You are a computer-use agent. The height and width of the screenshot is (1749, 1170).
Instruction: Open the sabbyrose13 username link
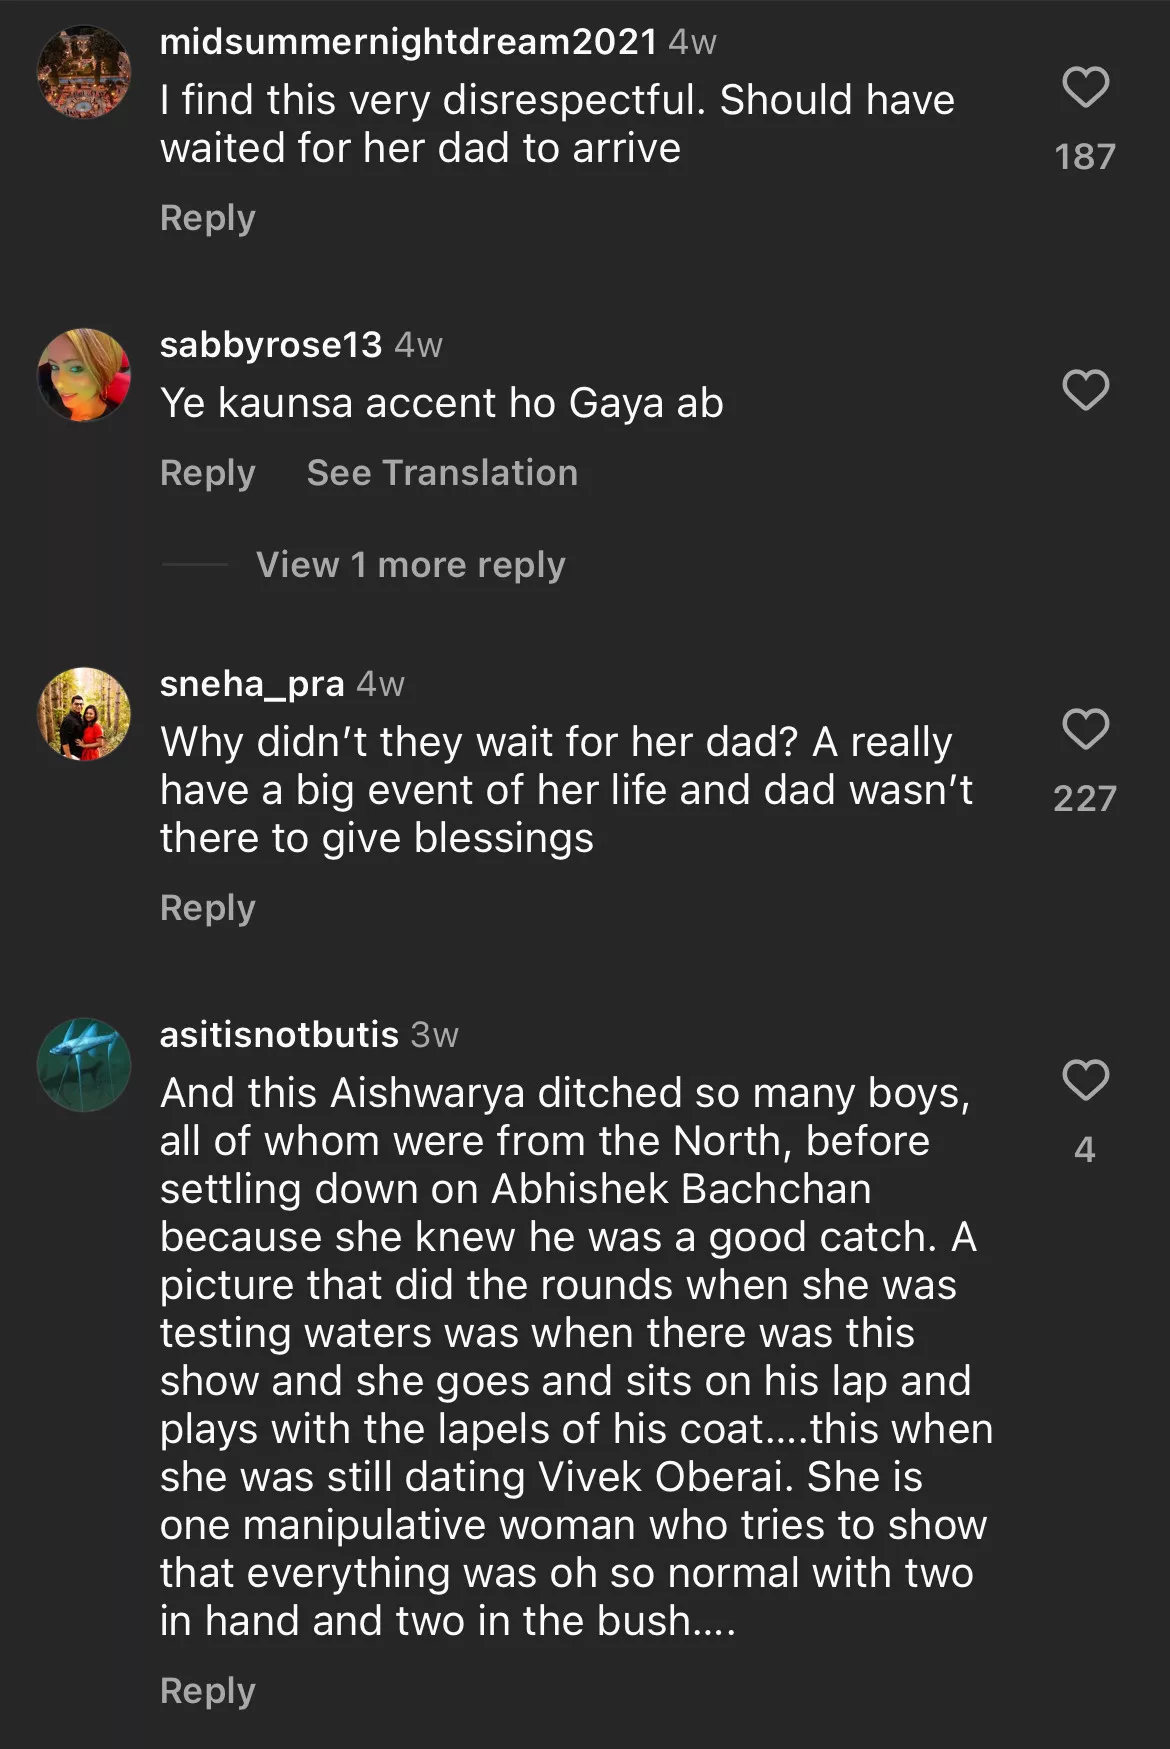tap(271, 345)
